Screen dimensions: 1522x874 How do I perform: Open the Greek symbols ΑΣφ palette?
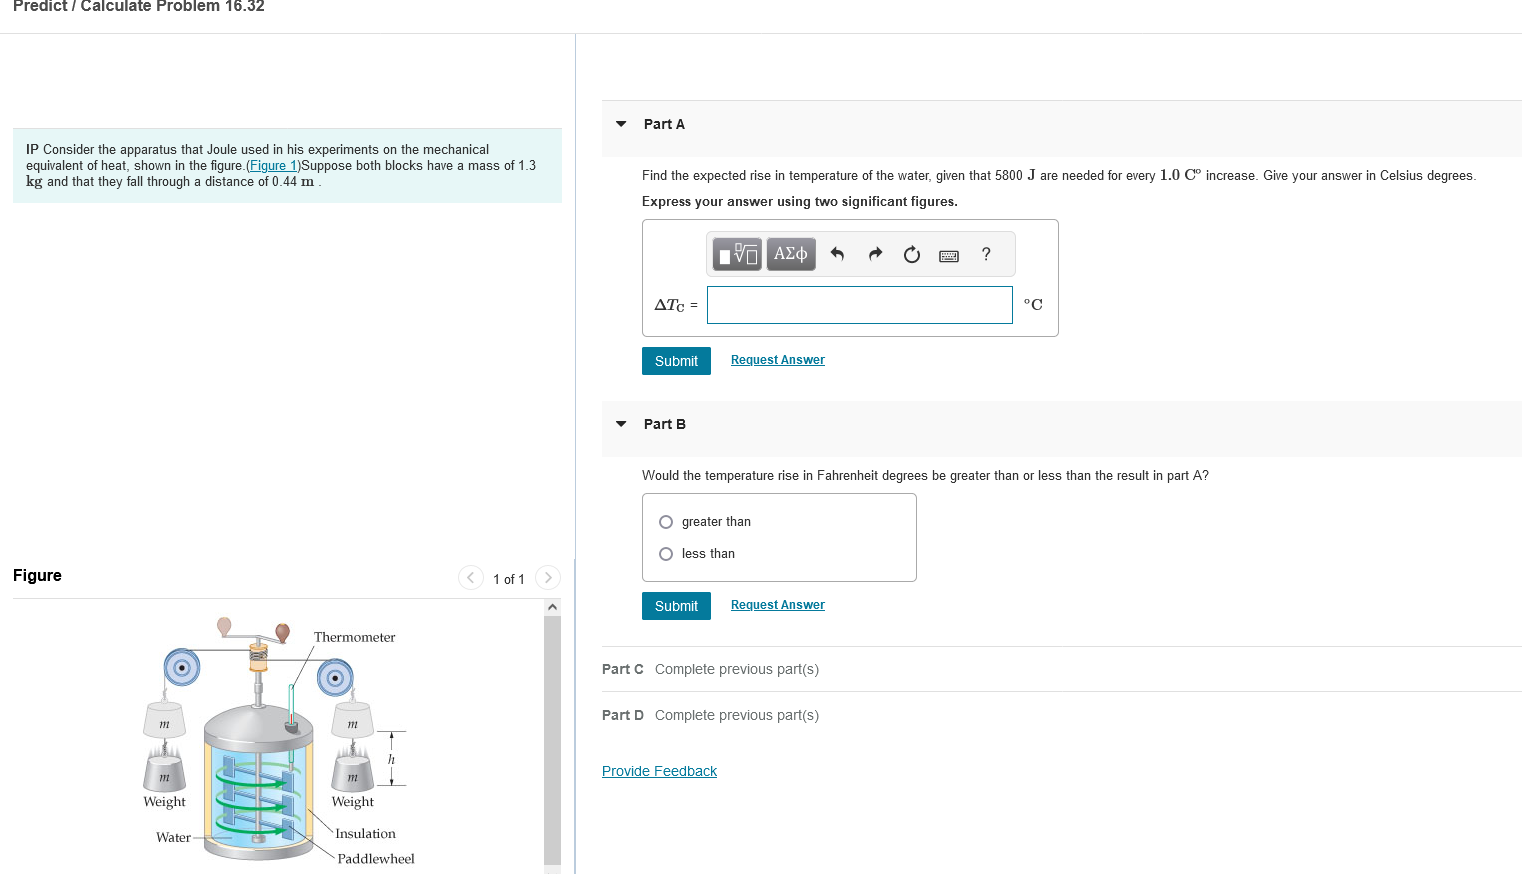click(x=790, y=254)
